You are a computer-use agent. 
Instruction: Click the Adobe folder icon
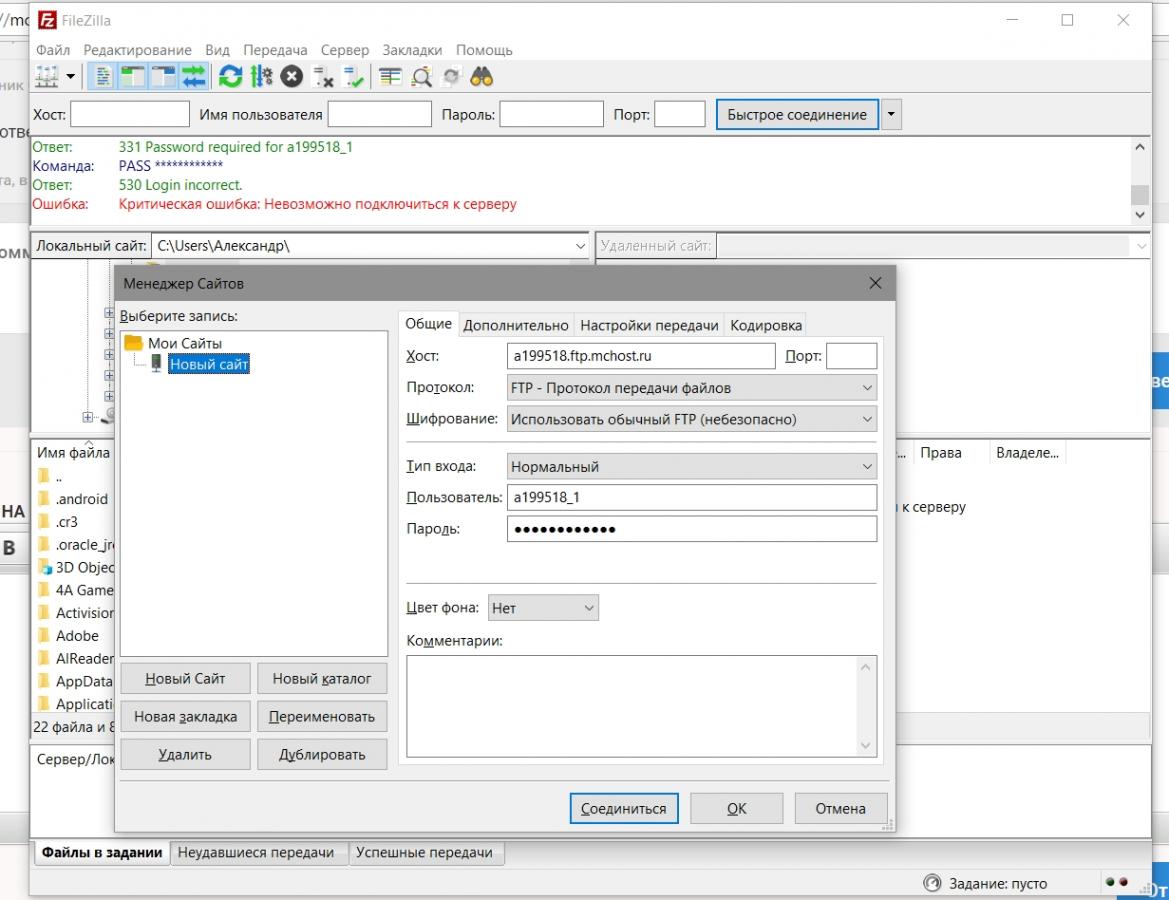point(44,636)
